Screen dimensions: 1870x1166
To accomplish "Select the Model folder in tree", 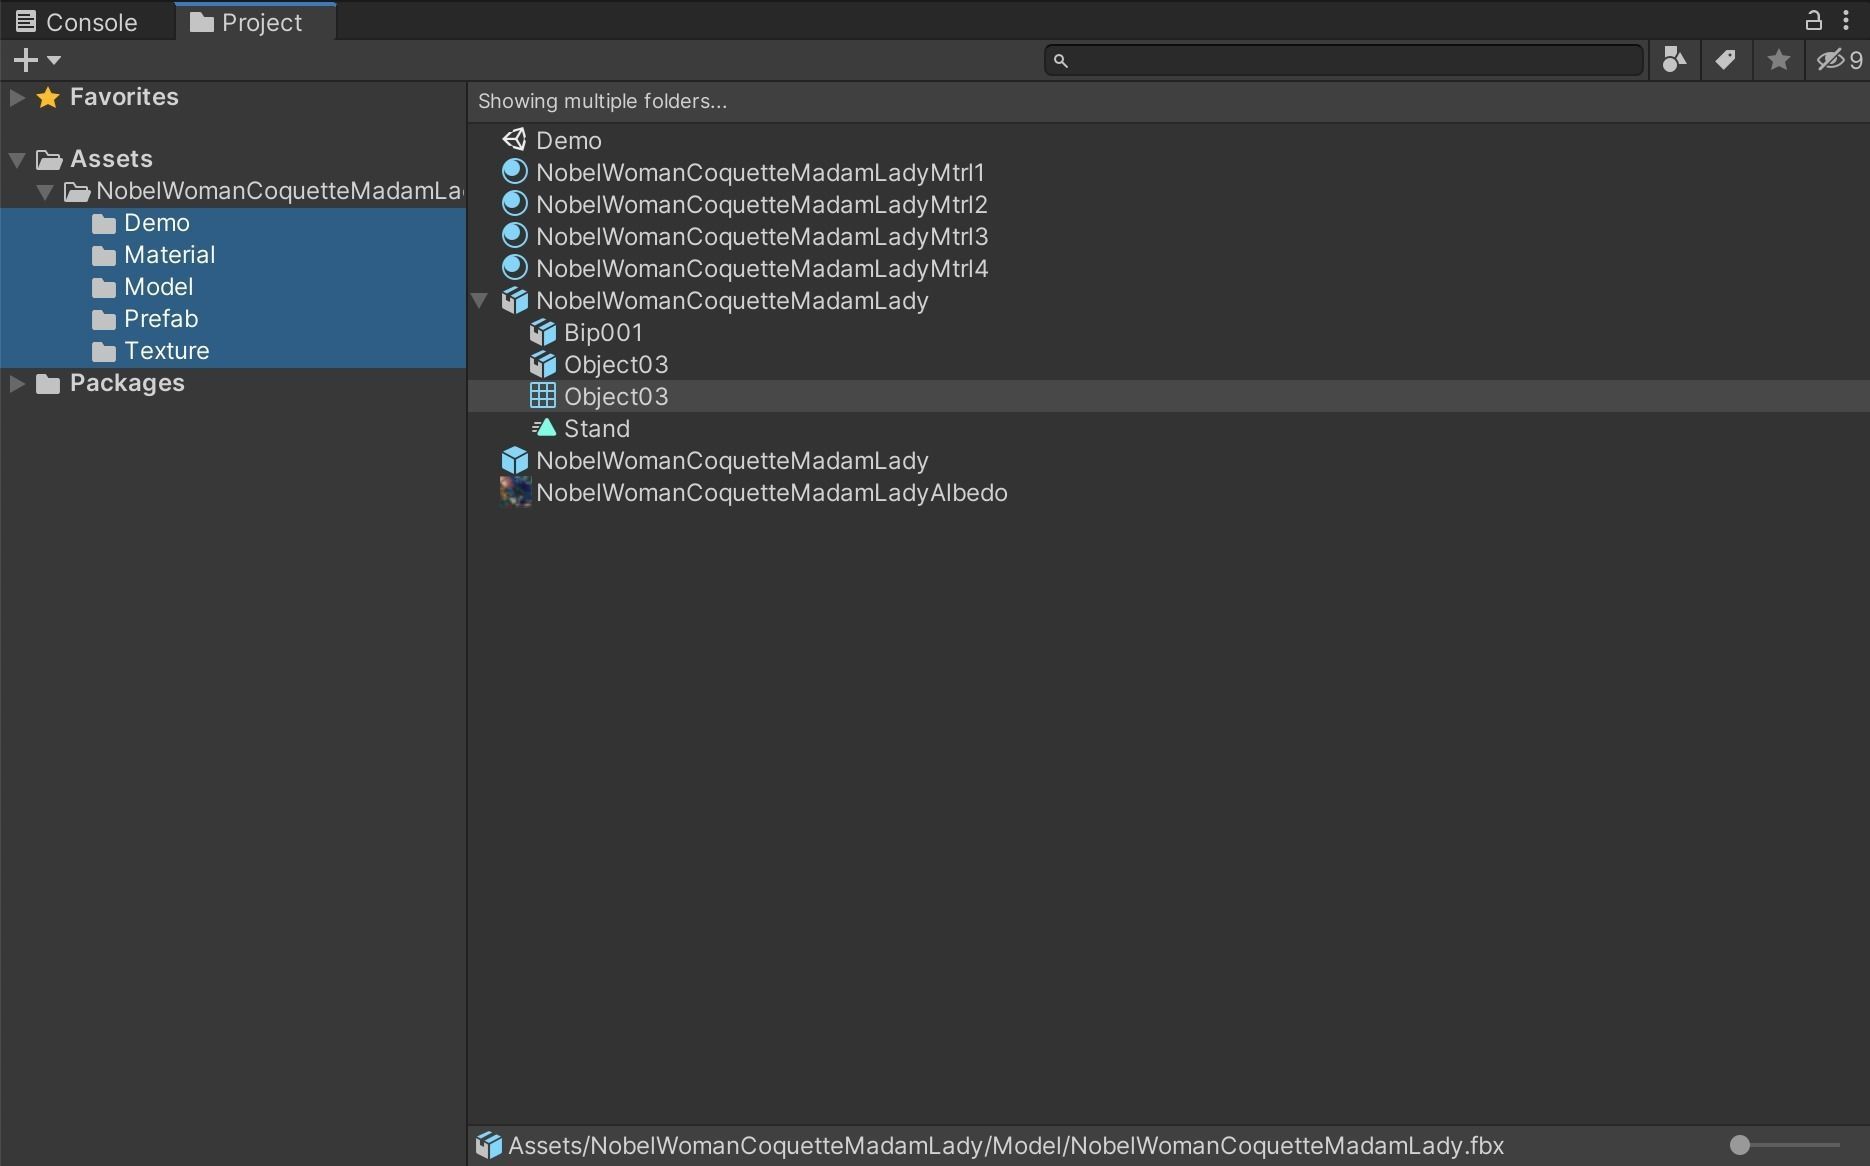I will click(x=233, y=287).
